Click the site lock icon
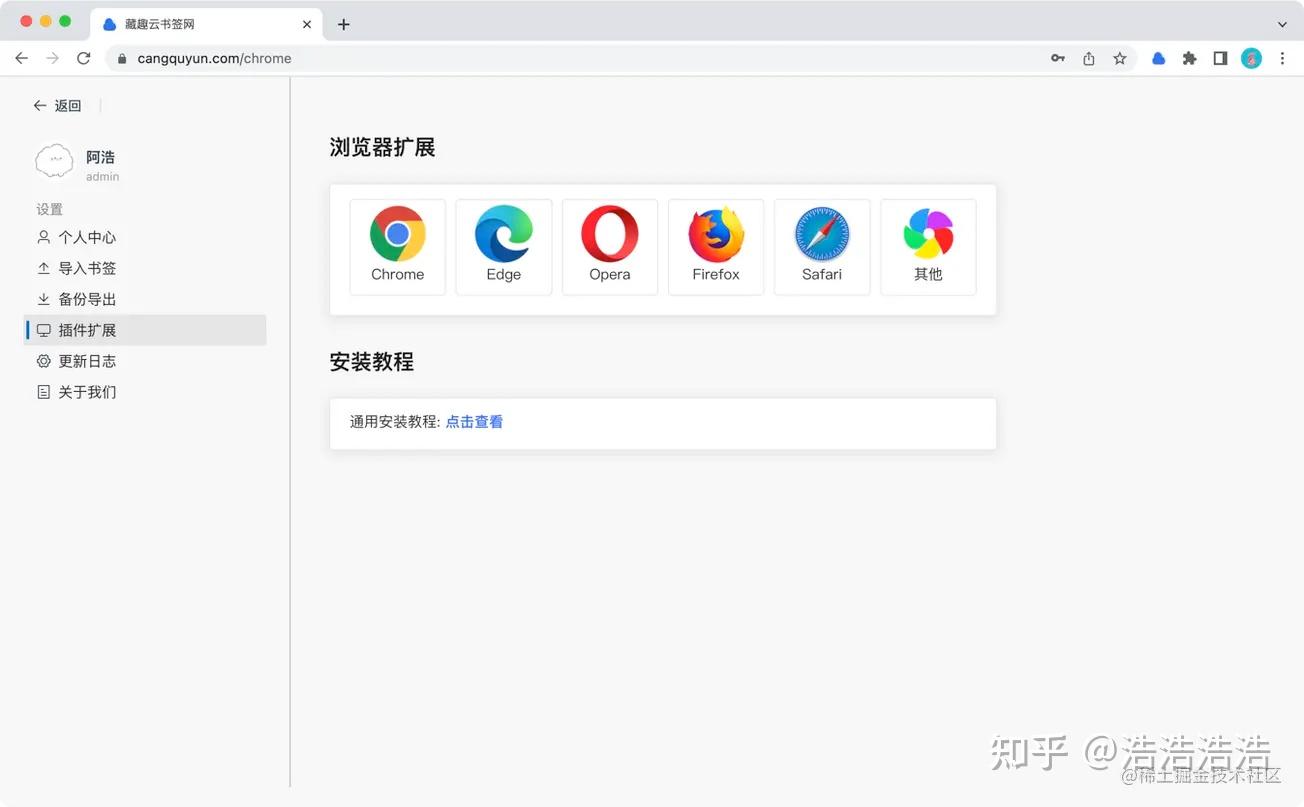The image size is (1304, 807). point(122,58)
